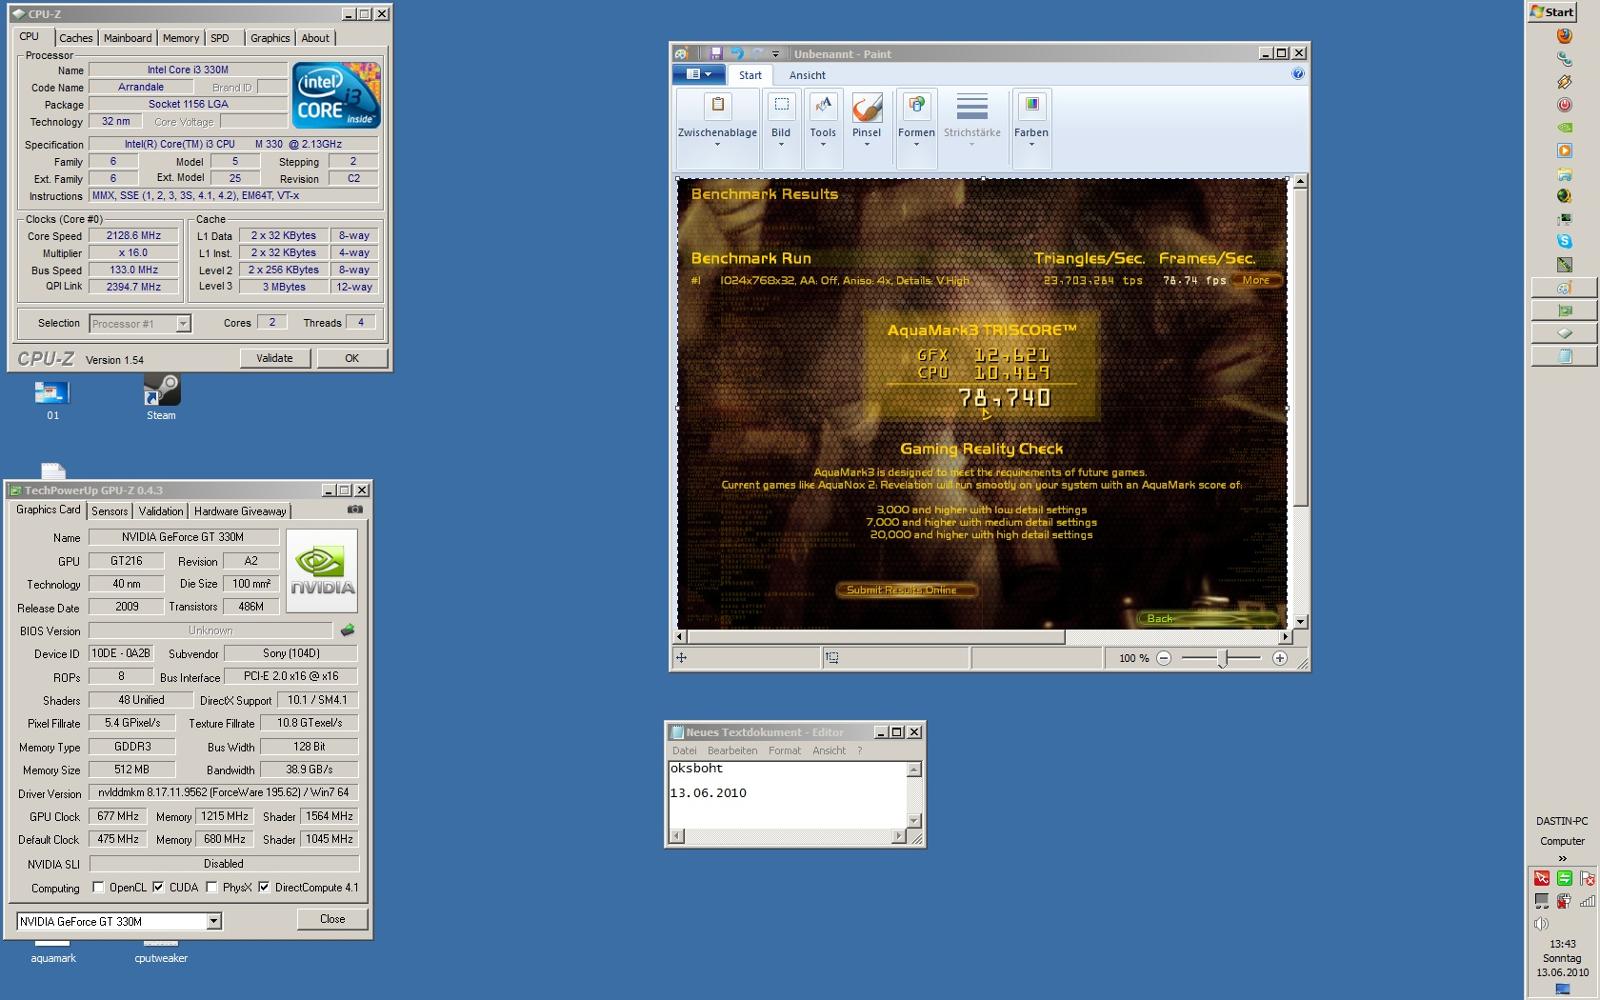The height and width of the screenshot is (1000, 1600).
Task: Click the Validate button in CPU-Z
Action: (x=274, y=358)
